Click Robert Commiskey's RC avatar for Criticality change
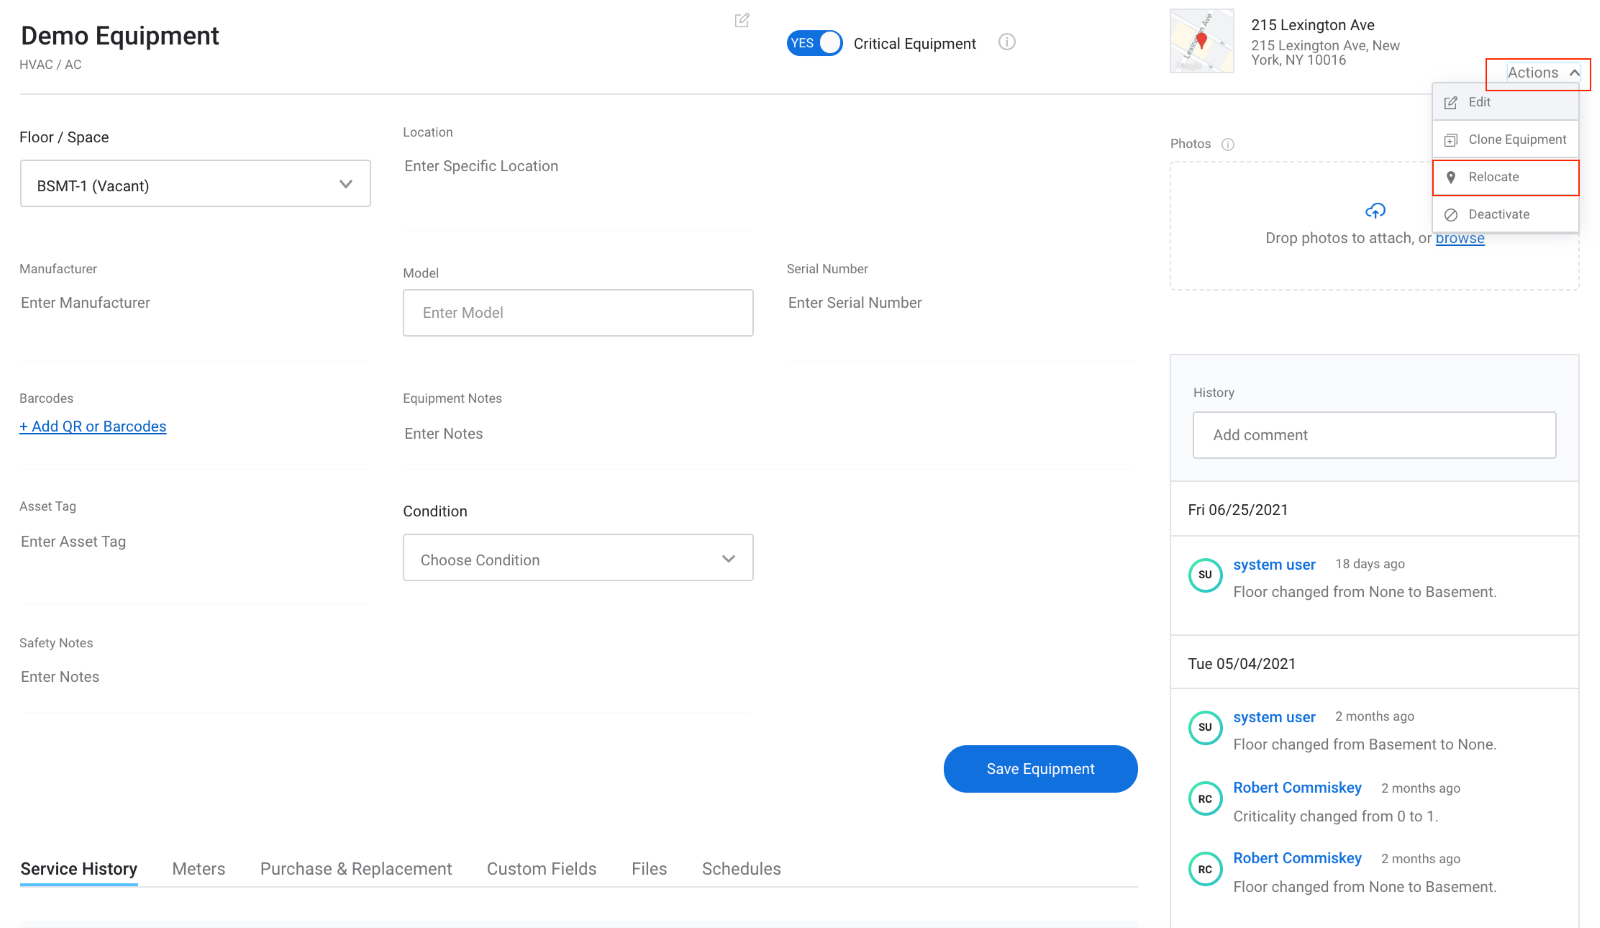 click(x=1205, y=799)
